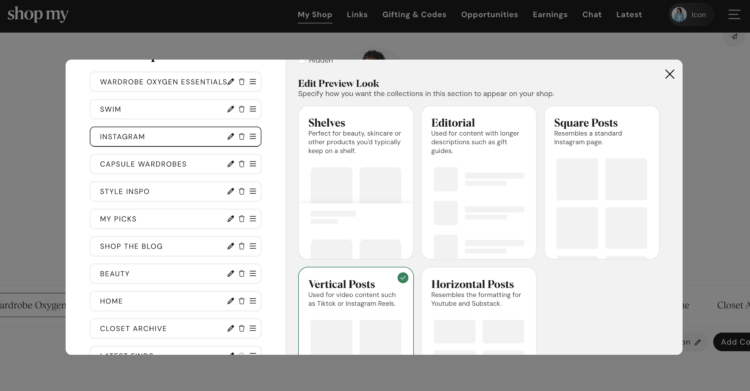This screenshot has height=391, width=750.
Task: Click the Instagram row reorder handle
Action: 253,136
